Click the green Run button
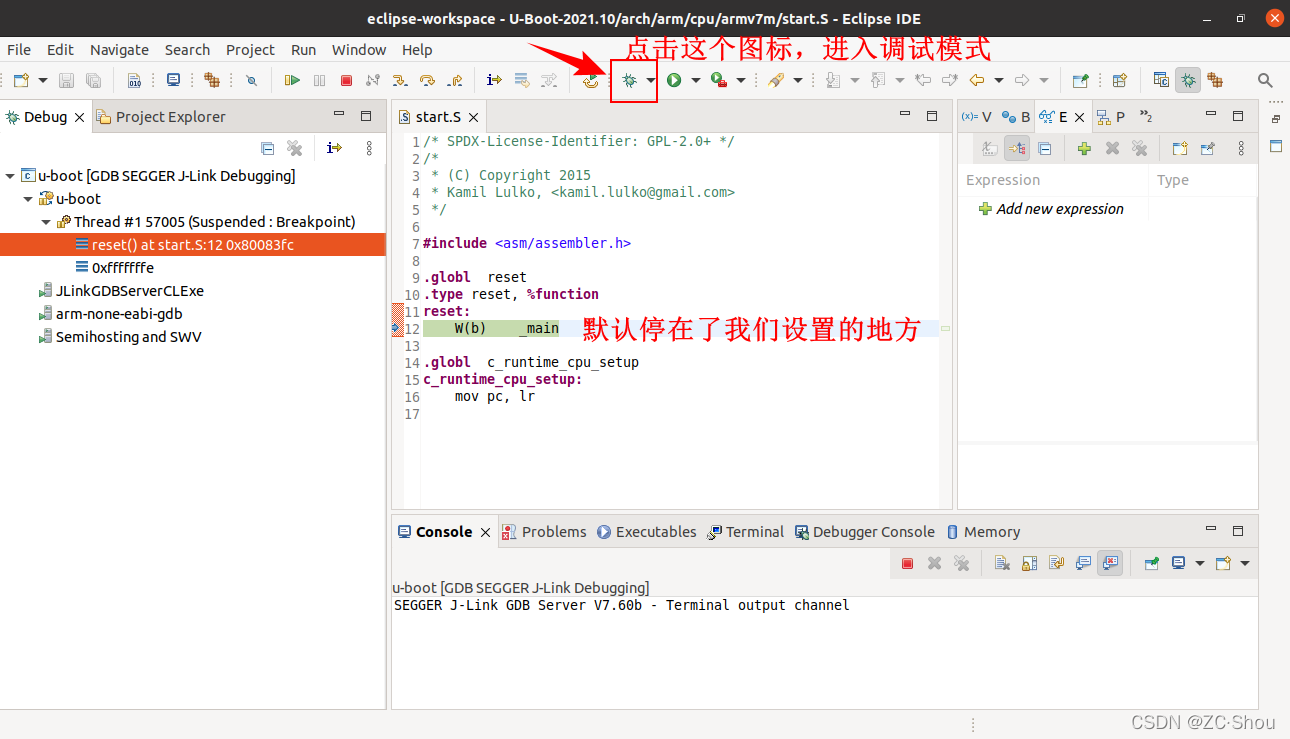 (674, 80)
